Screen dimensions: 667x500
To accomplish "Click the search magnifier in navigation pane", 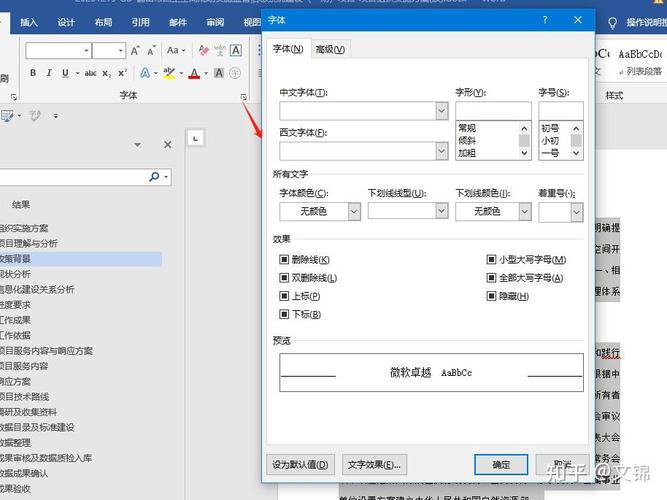I will point(154,176).
